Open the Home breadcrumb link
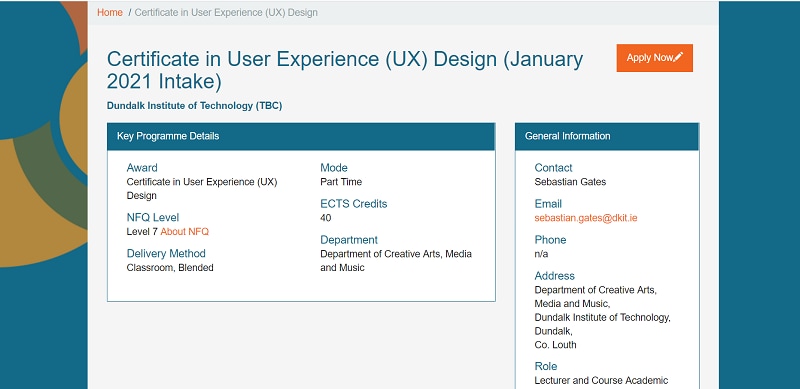The height and width of the screenshot is (389, 800). [110, 12]
